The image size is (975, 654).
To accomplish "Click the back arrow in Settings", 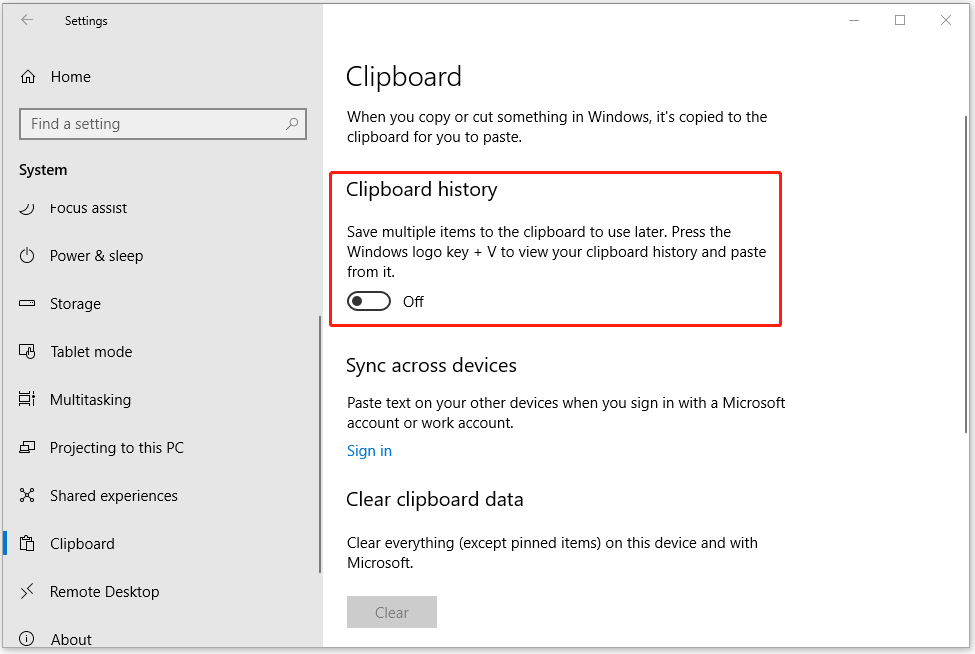I will (x=27, y=20).
